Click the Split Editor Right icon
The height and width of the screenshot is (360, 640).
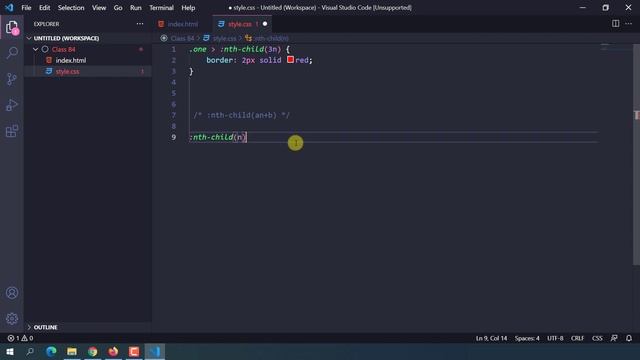pos(615,24)
